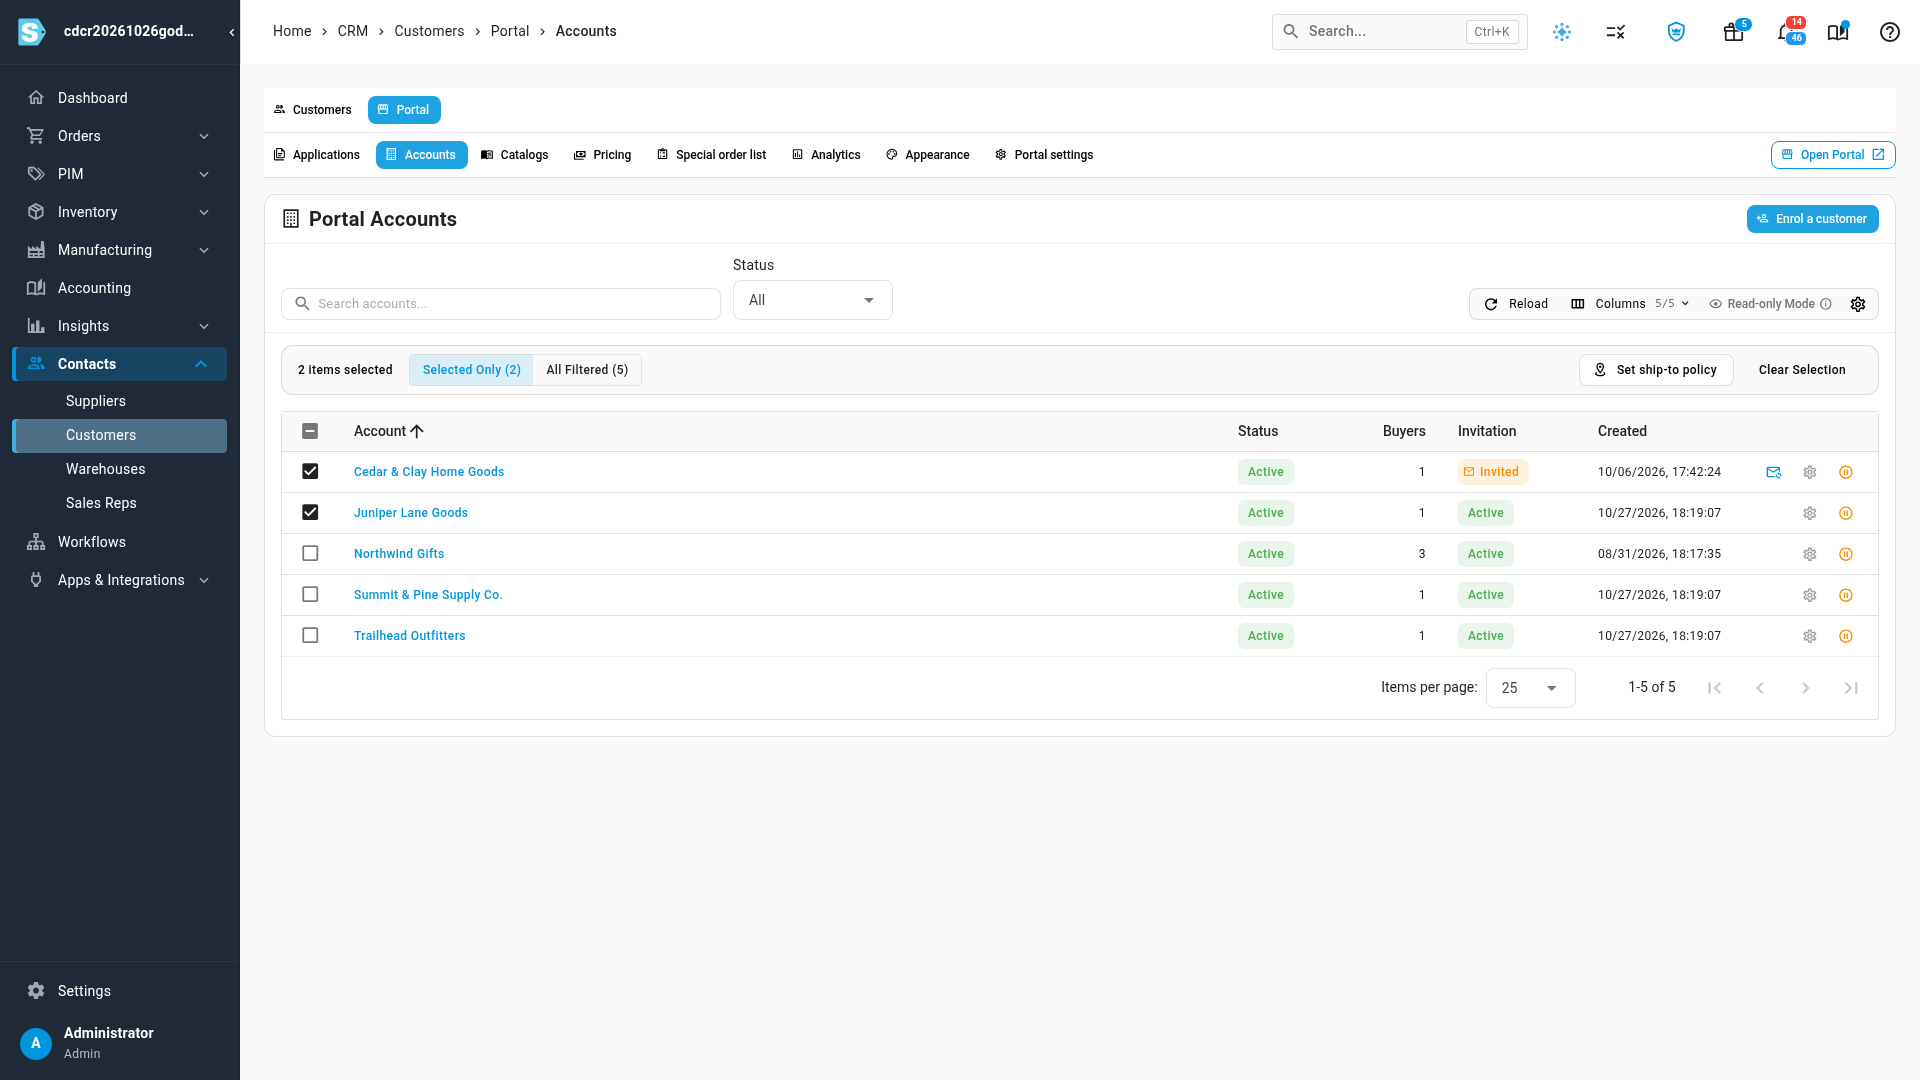Screen dimensions: 1920x1080
Task: Open the Applications tab
Action: [x=317, y=155]
